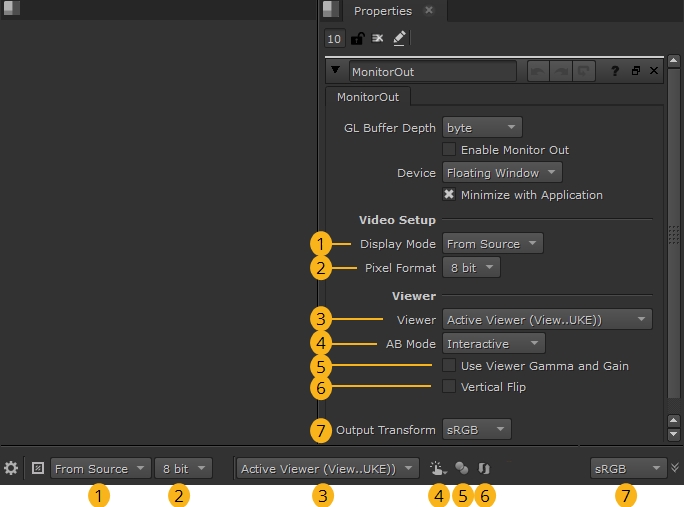
Task: Switch to the Properties tab
Action: pyautogui.click(x=382, y=11)
